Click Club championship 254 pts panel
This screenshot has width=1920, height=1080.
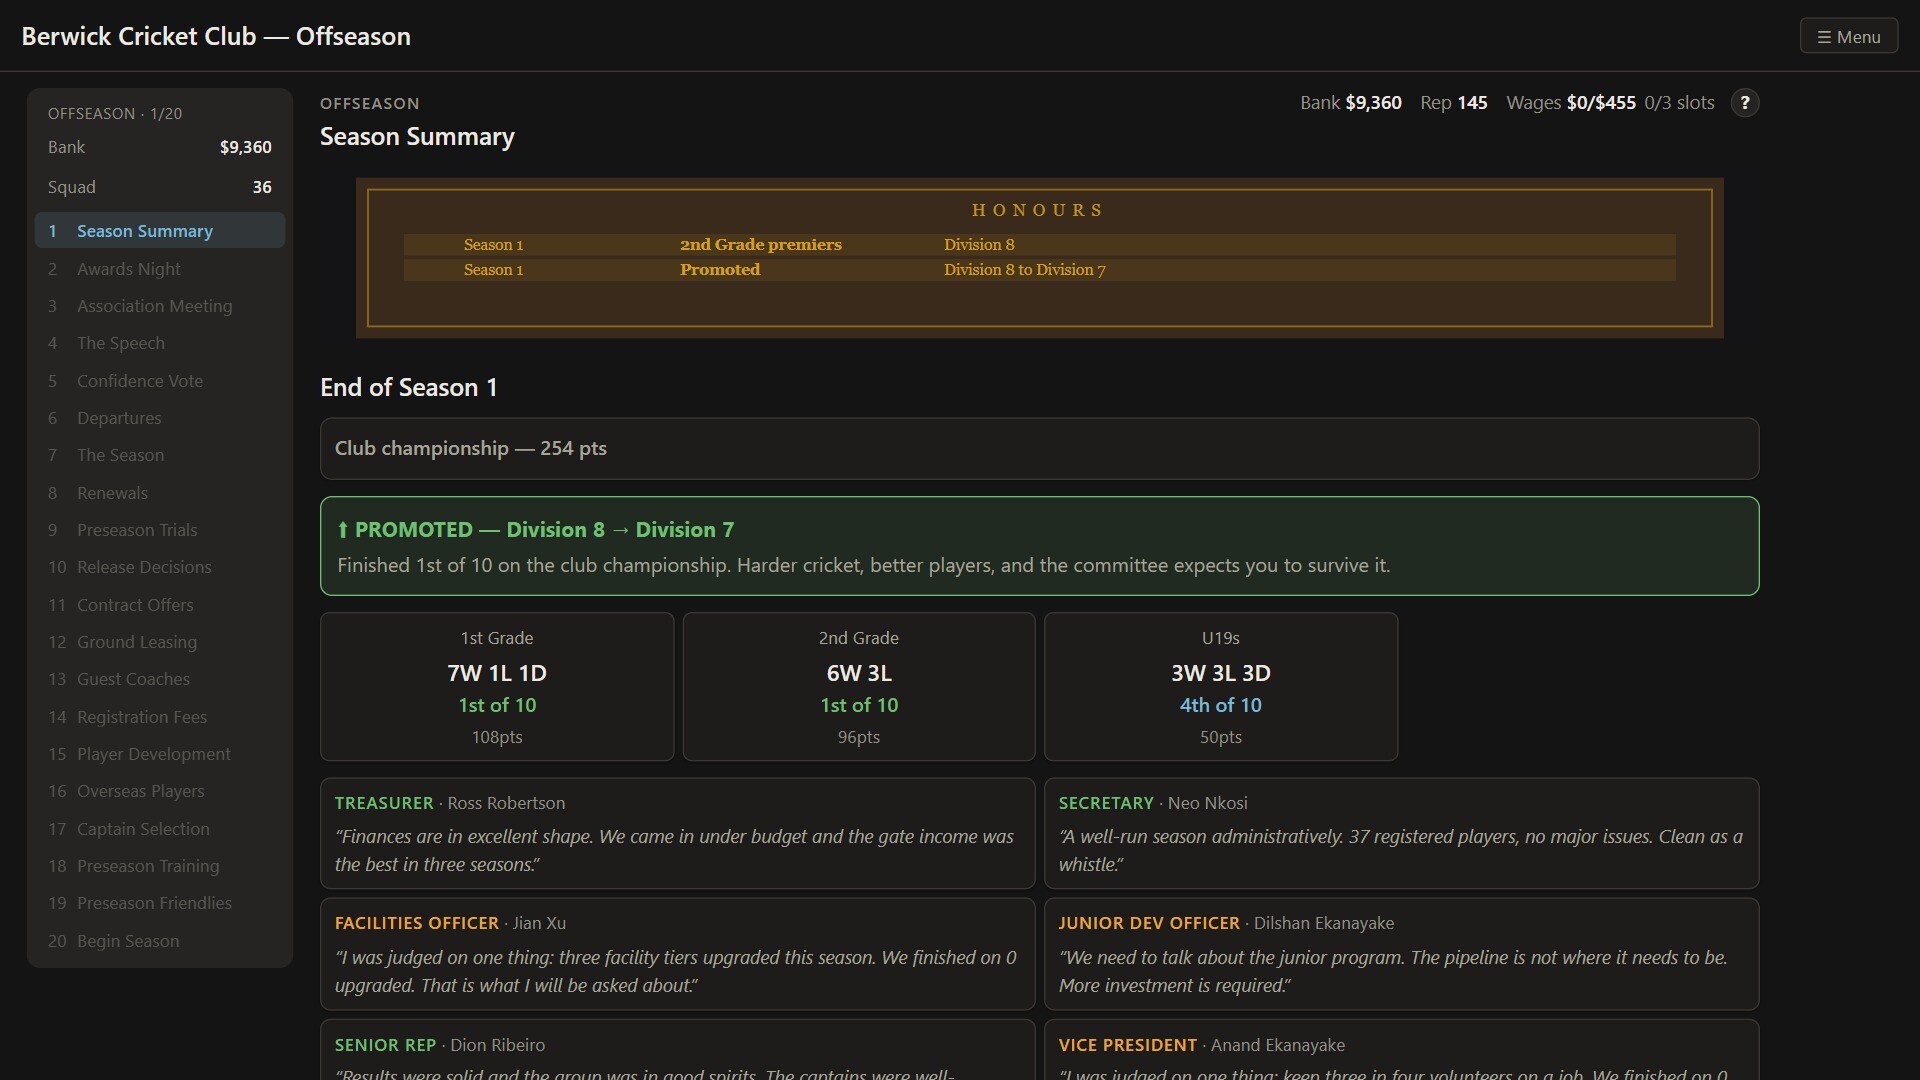click(x=1039, y=448)
